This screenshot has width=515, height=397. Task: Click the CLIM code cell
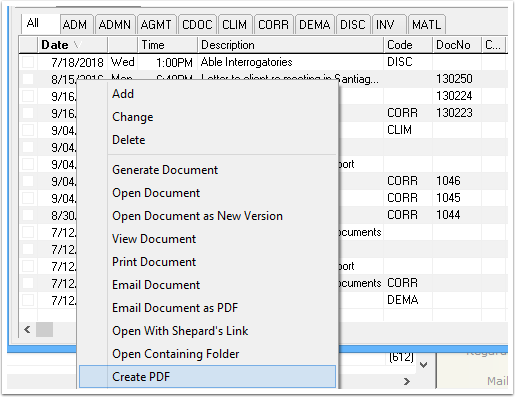point(408,130)
